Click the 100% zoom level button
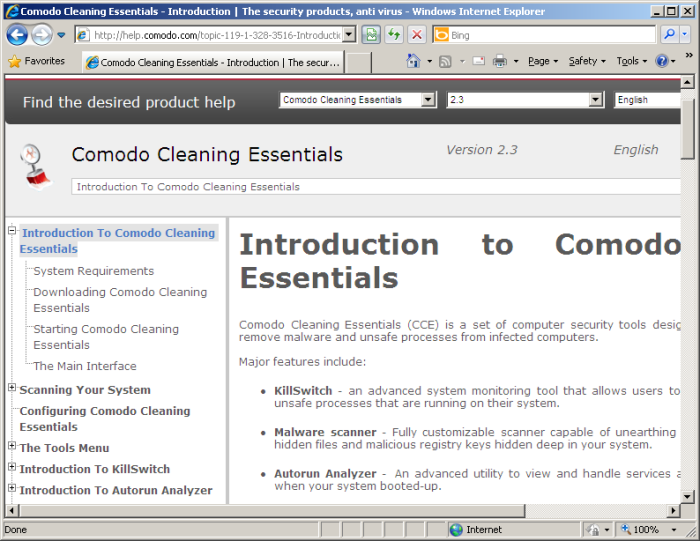The image size is (700, 541). point(640,530)
